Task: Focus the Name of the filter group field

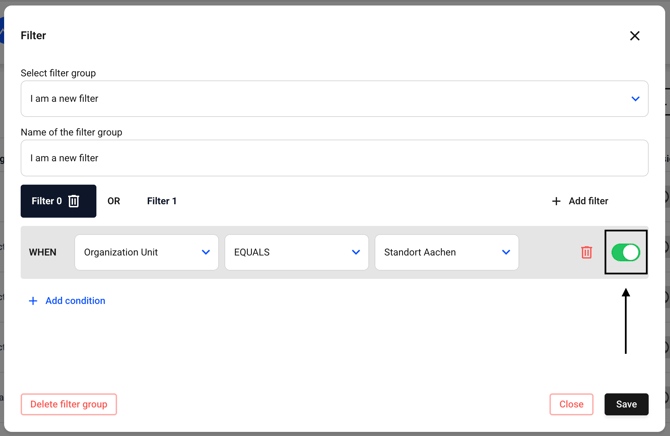Action: [334, 158]
